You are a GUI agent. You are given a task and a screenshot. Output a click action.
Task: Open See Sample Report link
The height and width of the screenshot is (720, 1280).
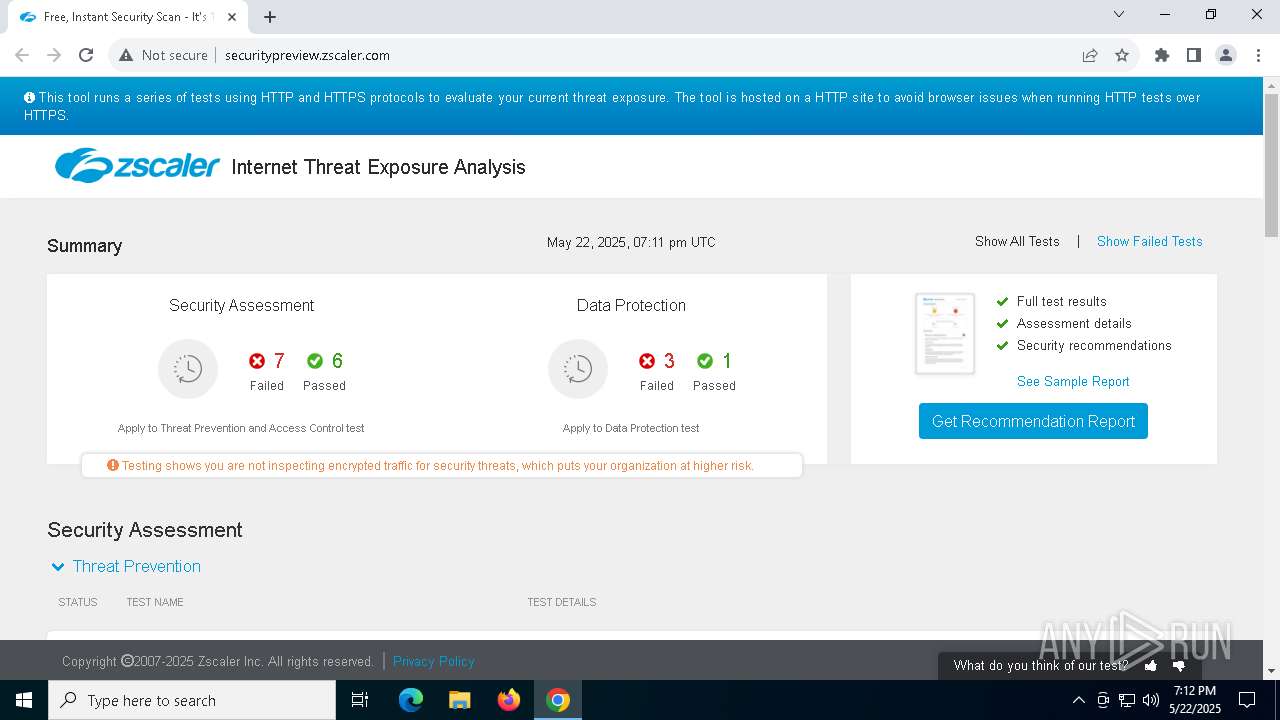coord(1073,381)
